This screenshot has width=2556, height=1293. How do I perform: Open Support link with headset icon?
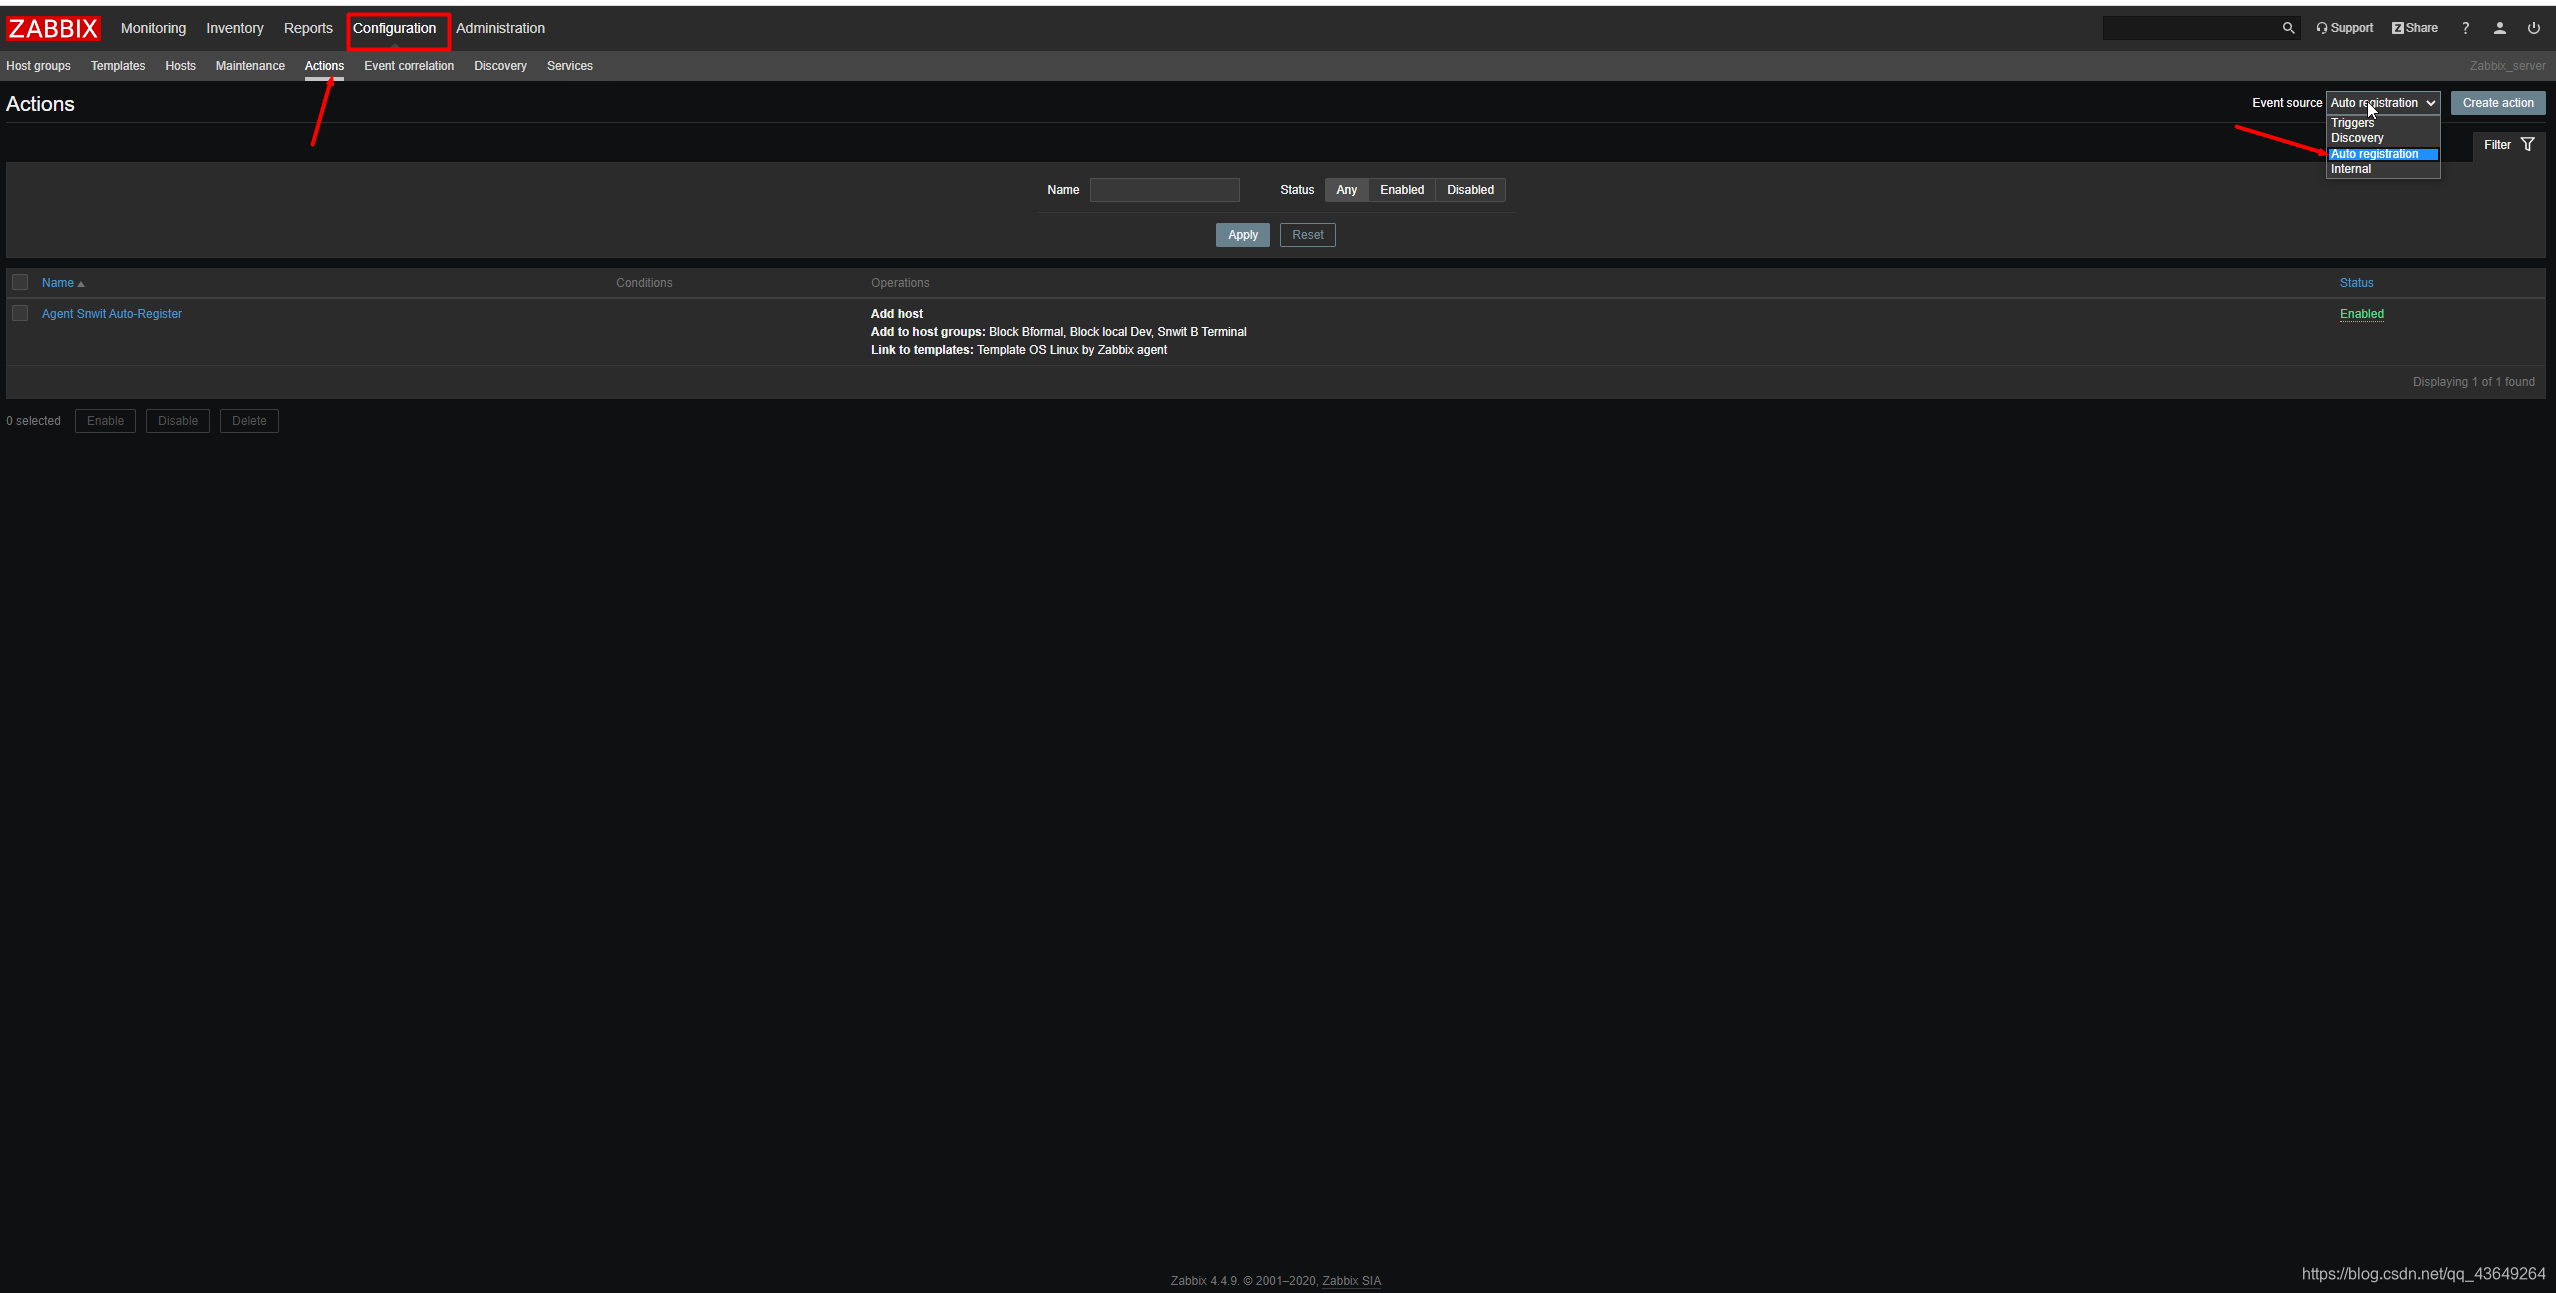2344,28
